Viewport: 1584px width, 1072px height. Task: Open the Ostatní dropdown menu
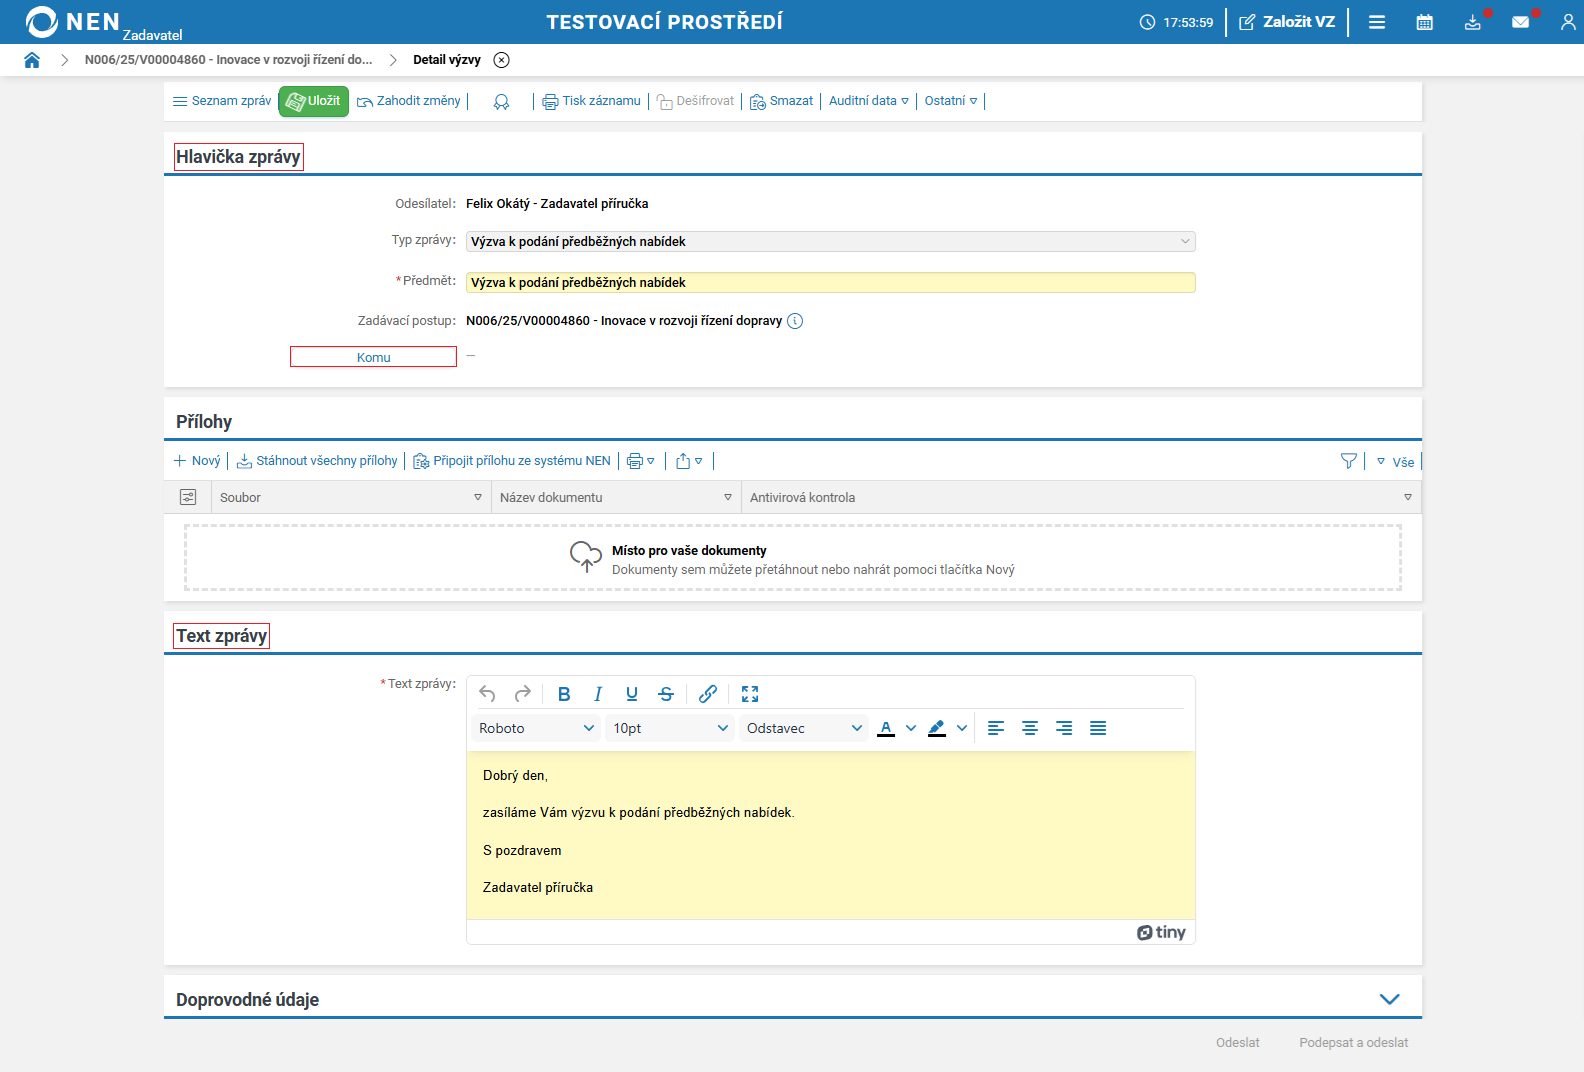pyautogui.click(x=951, y=101)
